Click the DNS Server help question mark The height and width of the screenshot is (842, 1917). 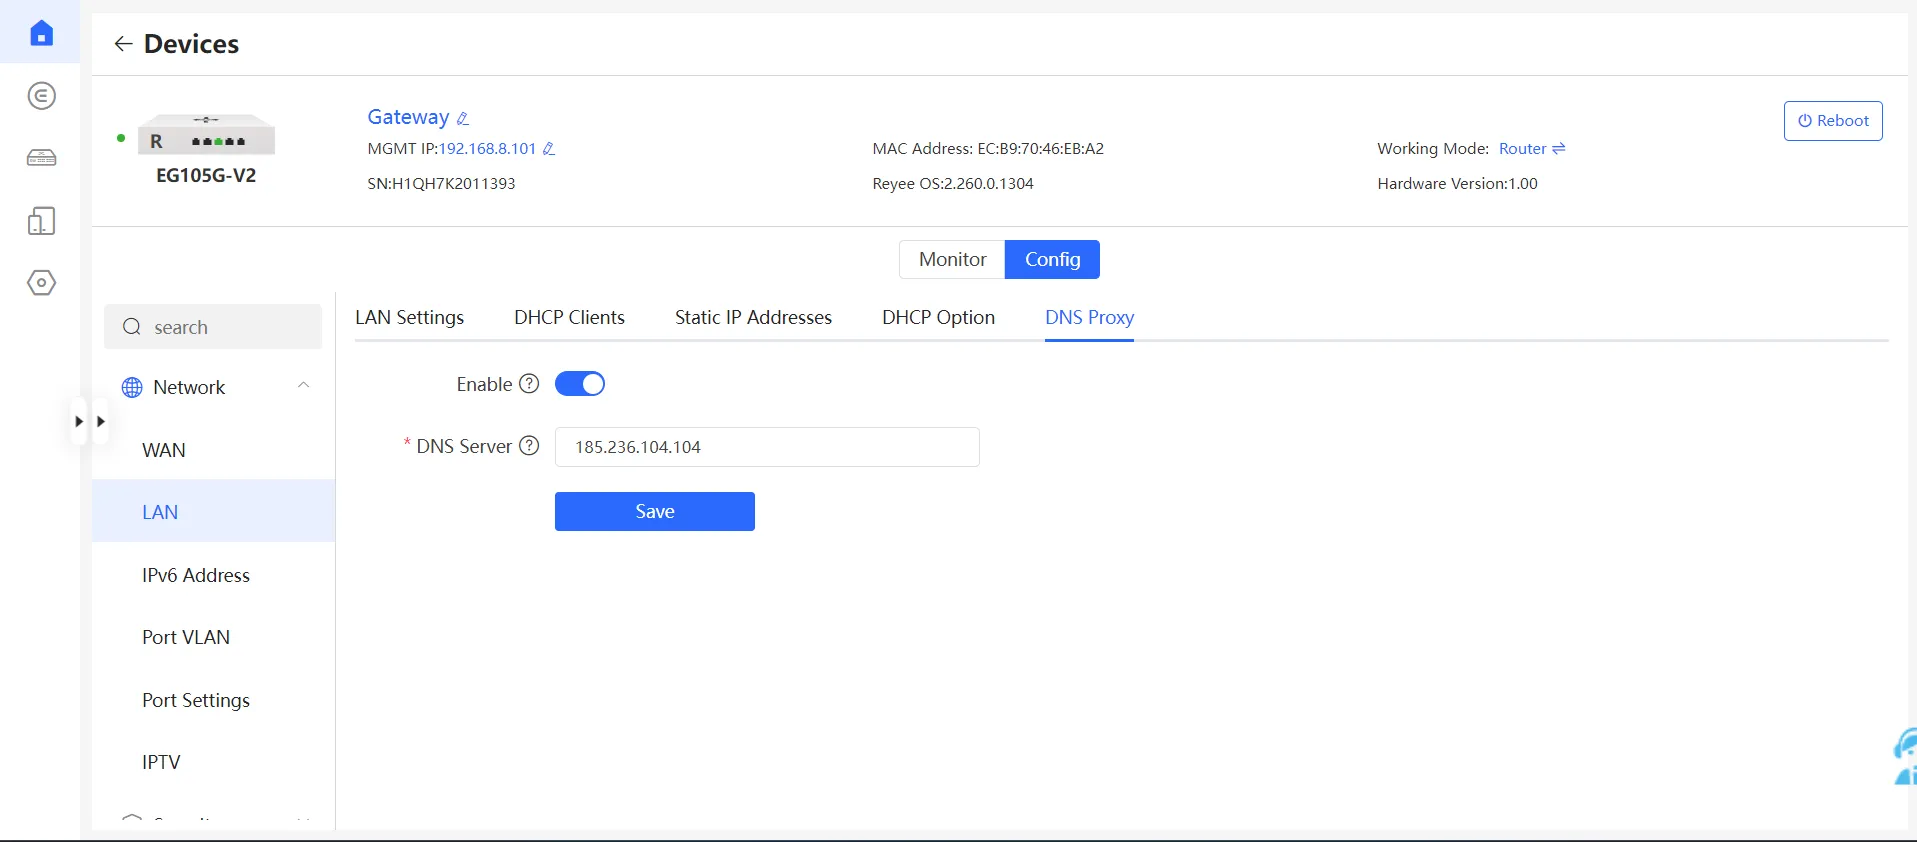530,446
